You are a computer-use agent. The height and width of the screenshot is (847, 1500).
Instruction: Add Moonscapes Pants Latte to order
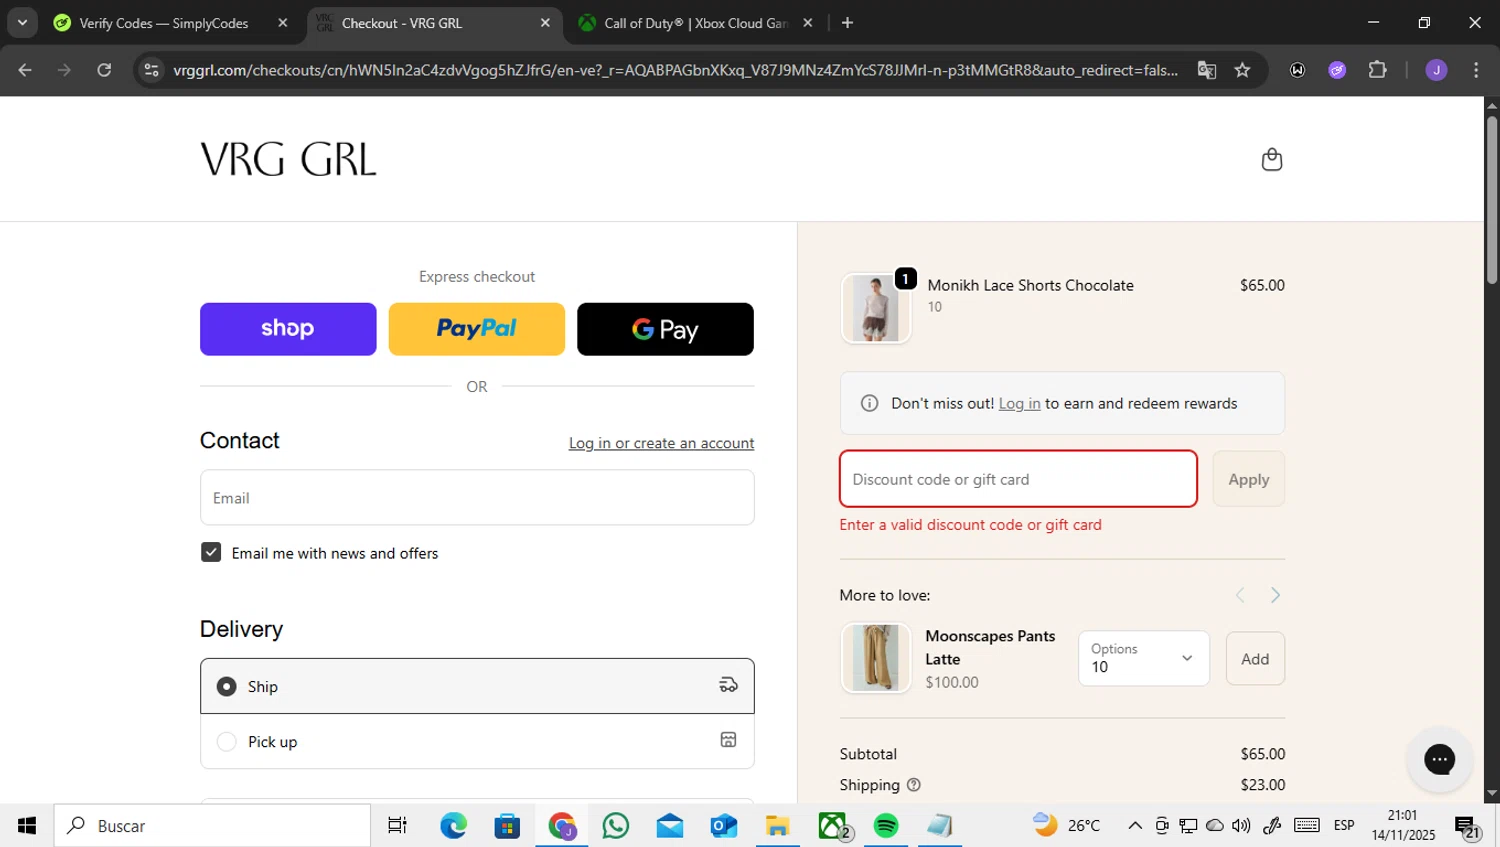(x=1255, y=659)
